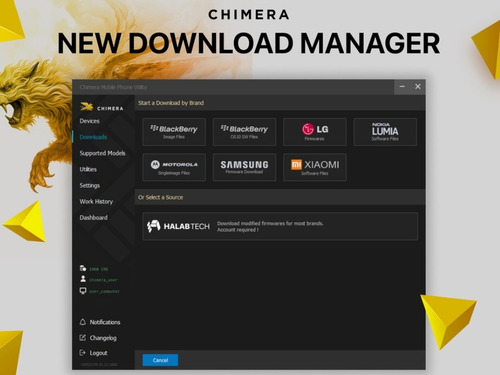Click the credits icon in sidebar
The height and width of the screenshot is (375, 500).
tap(83, 268)
